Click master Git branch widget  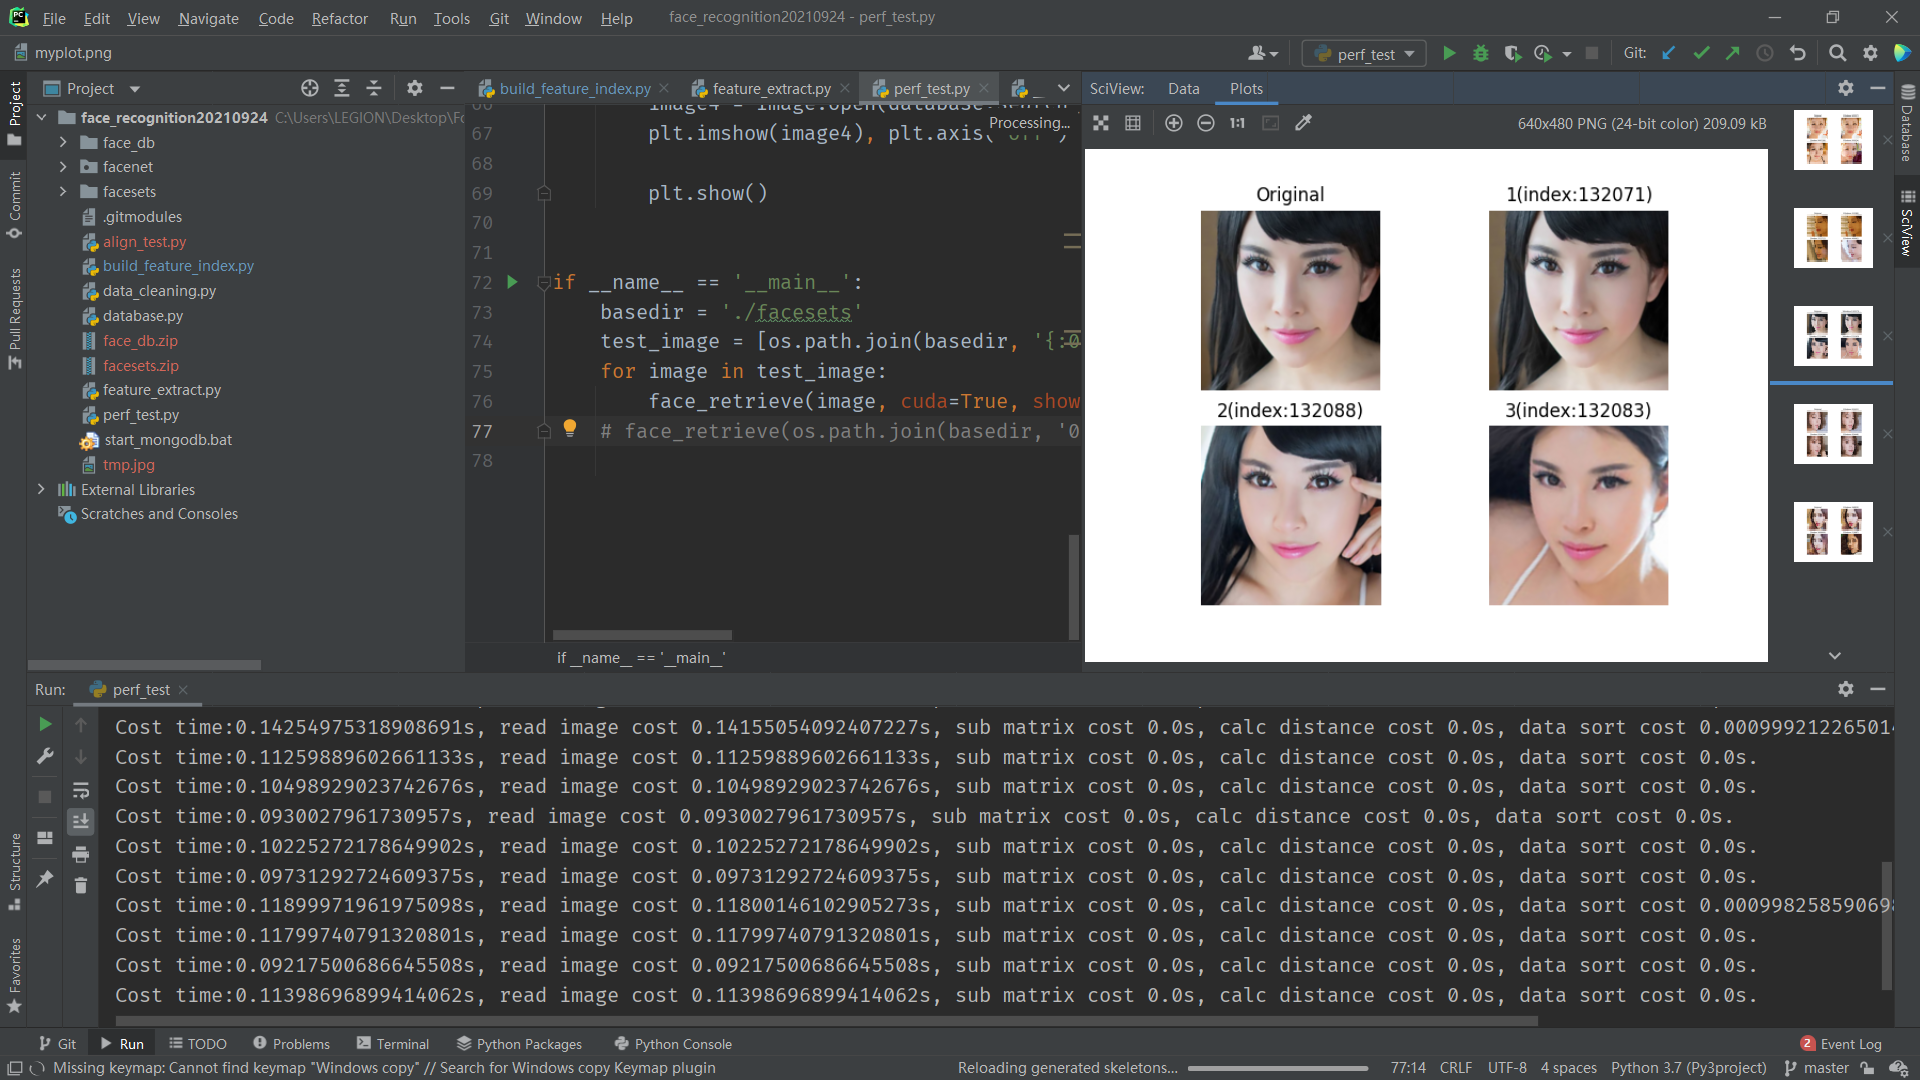(1817, 1067)
